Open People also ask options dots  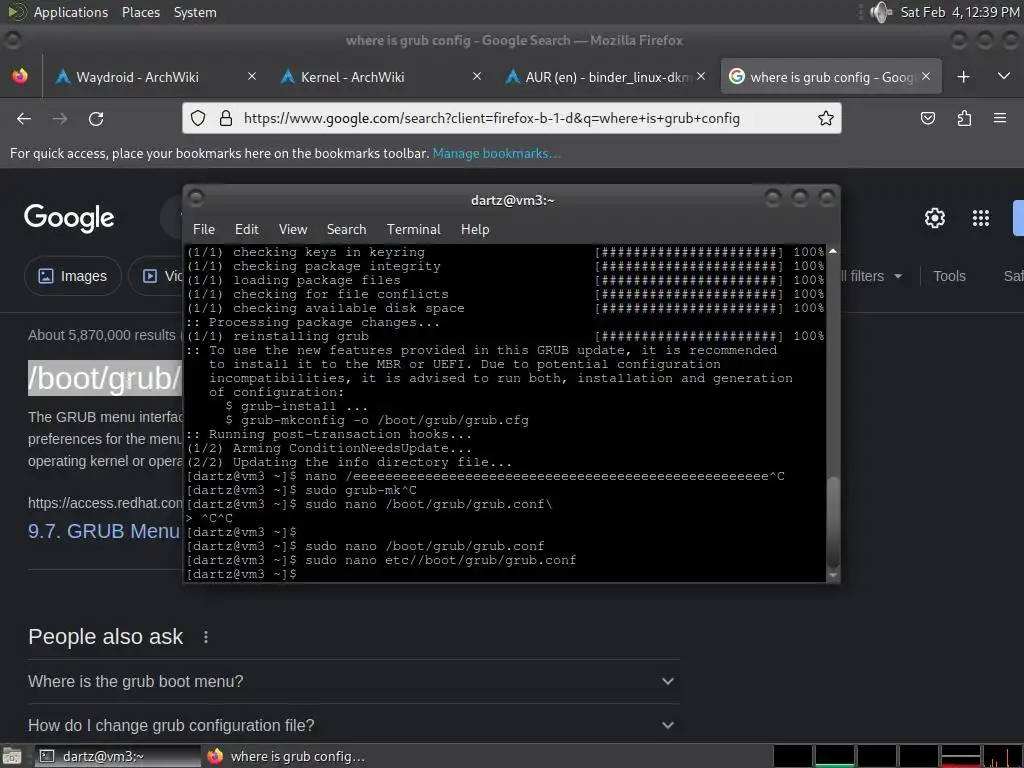[206, 637]
